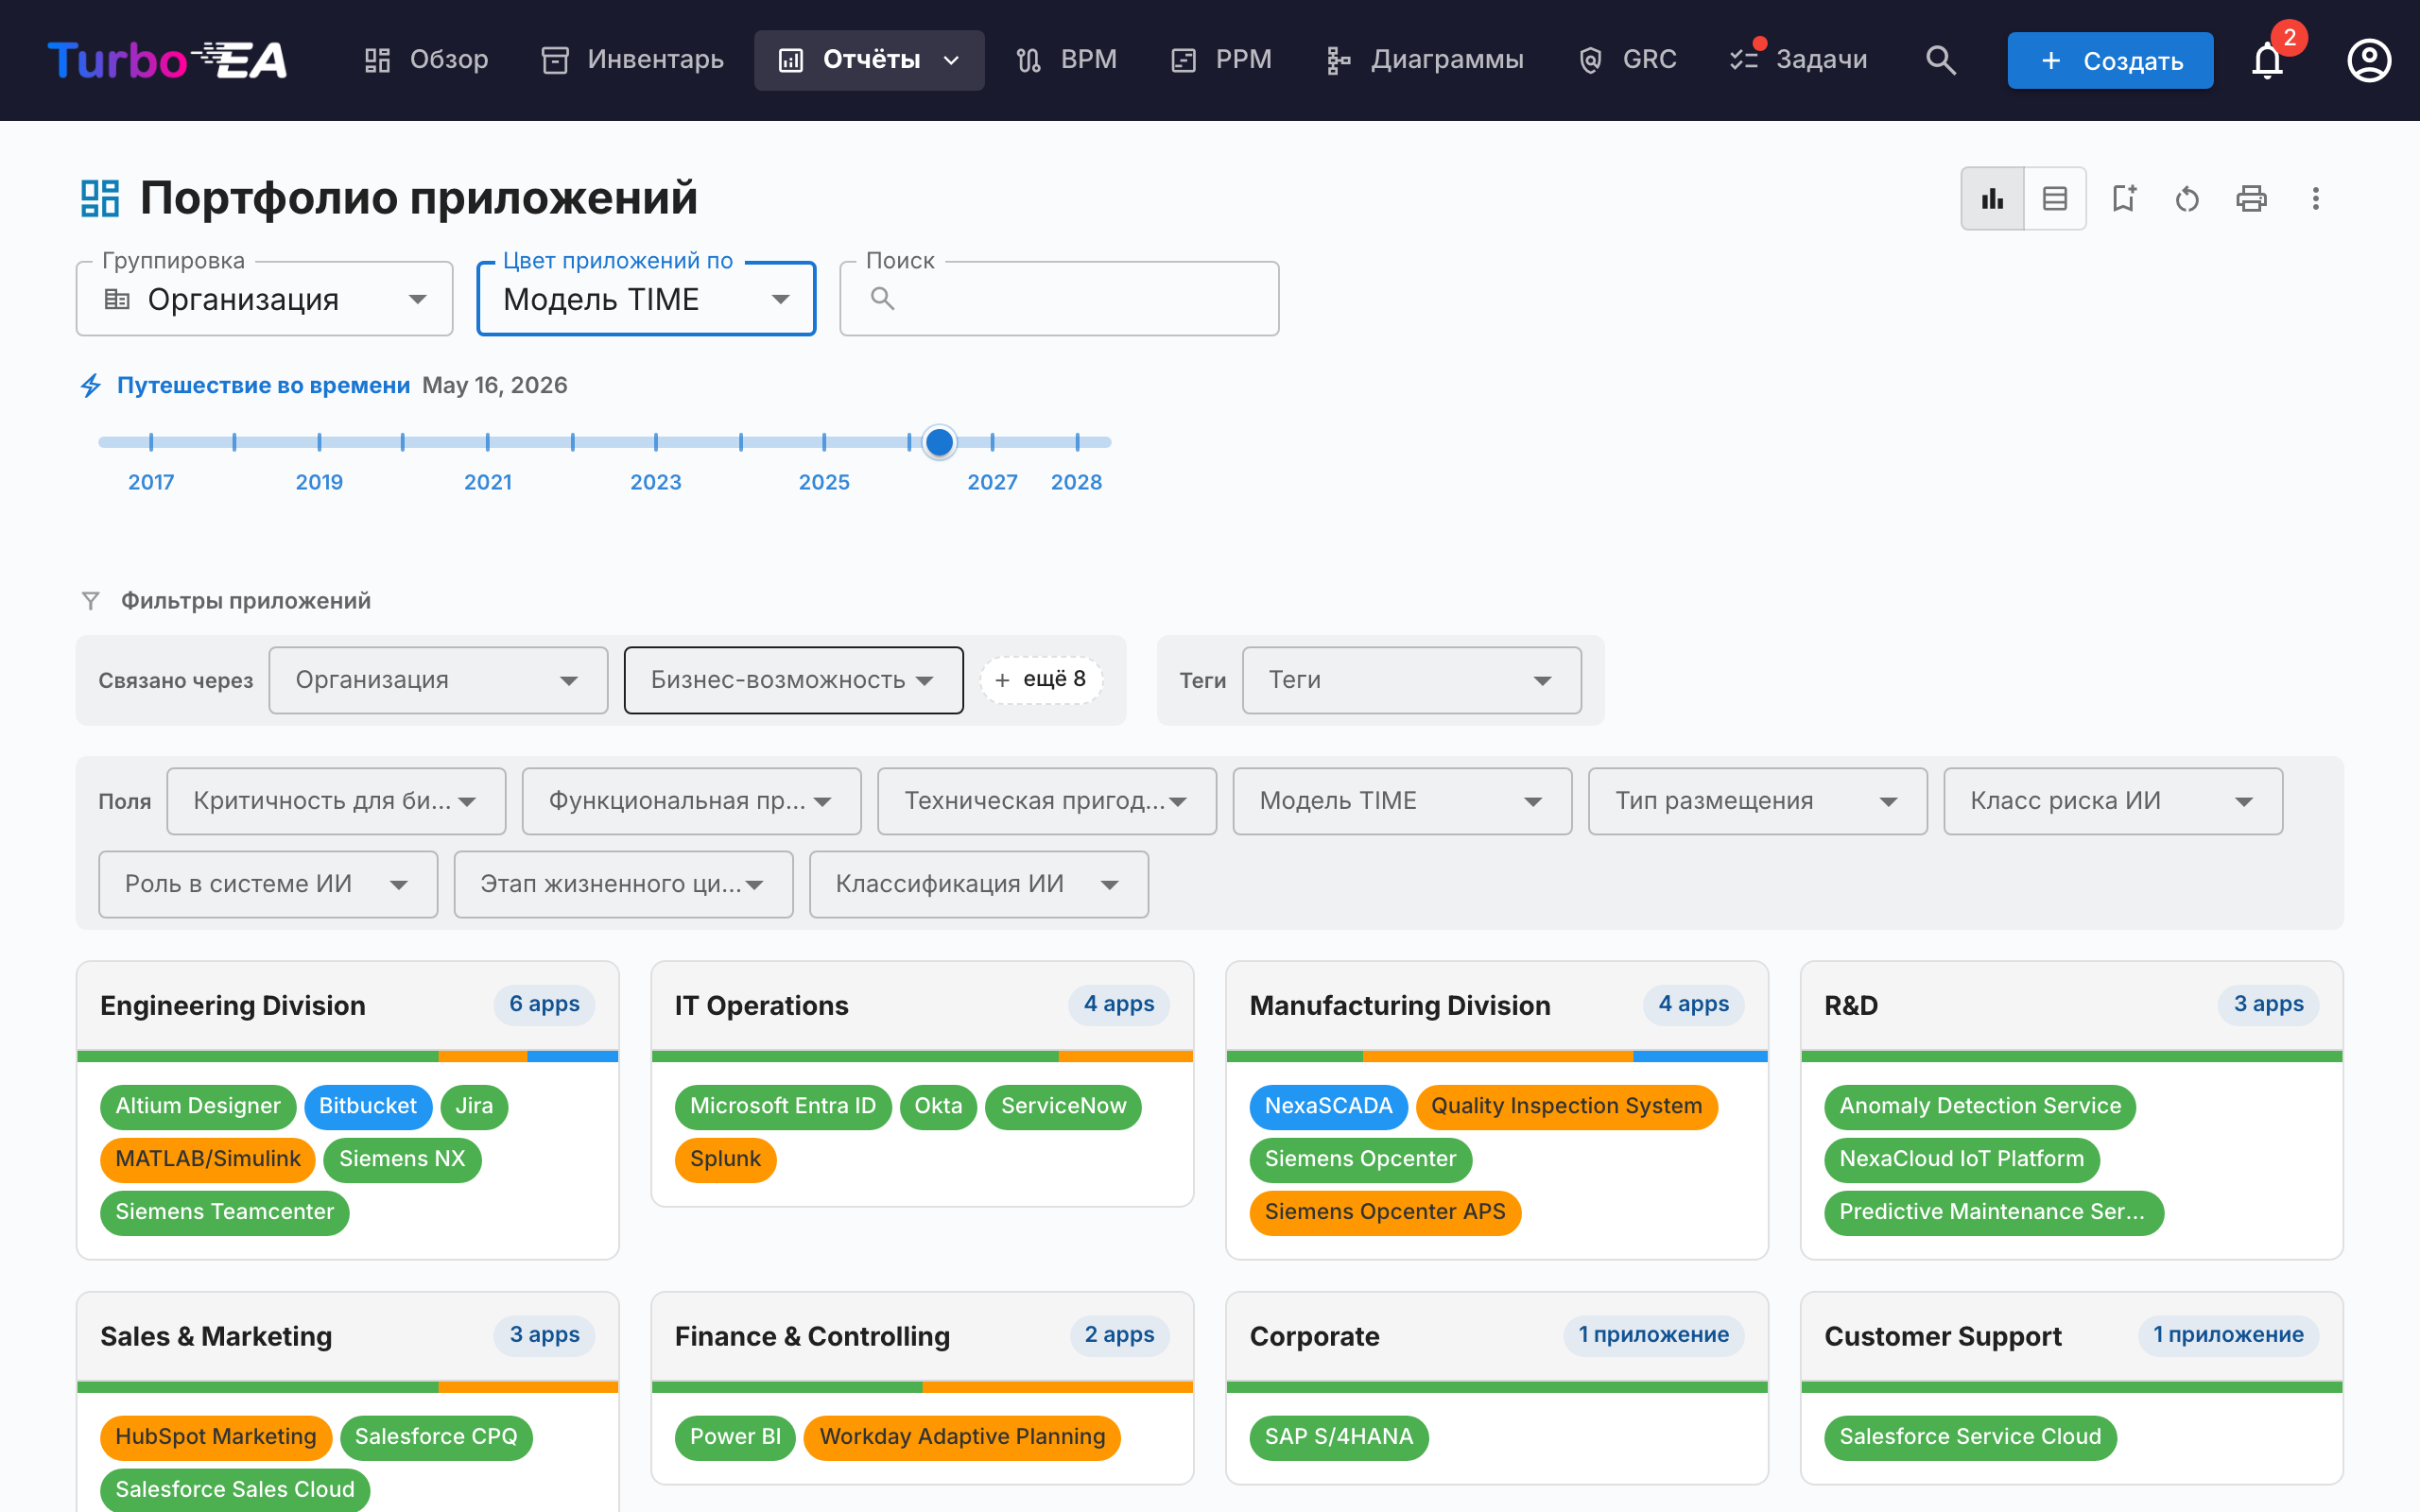
Task: Go to Обзор in navigation
Action: click(x=427, y=60)
